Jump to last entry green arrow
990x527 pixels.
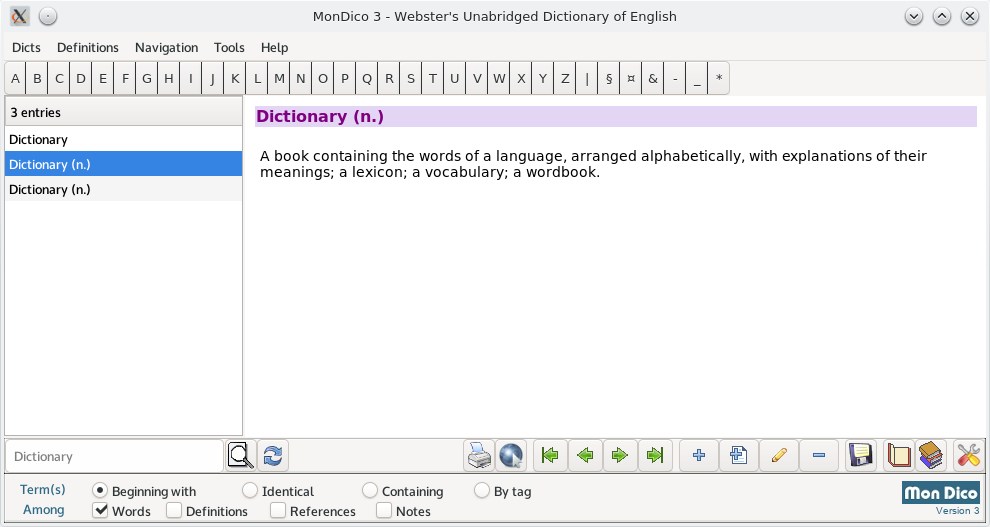click(655, 456)
